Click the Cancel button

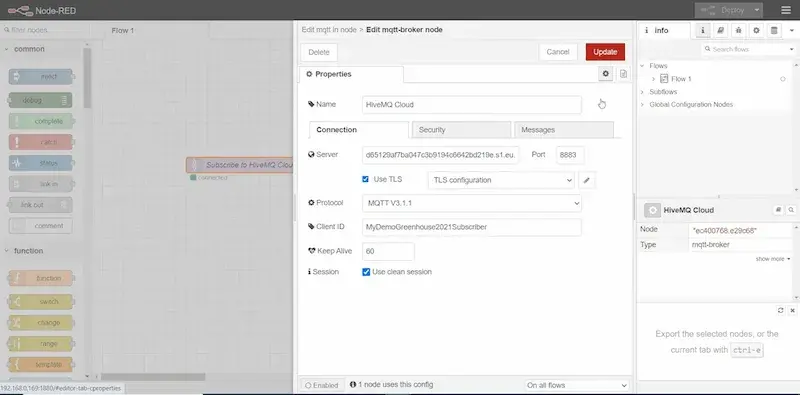[x=558, y=52]
